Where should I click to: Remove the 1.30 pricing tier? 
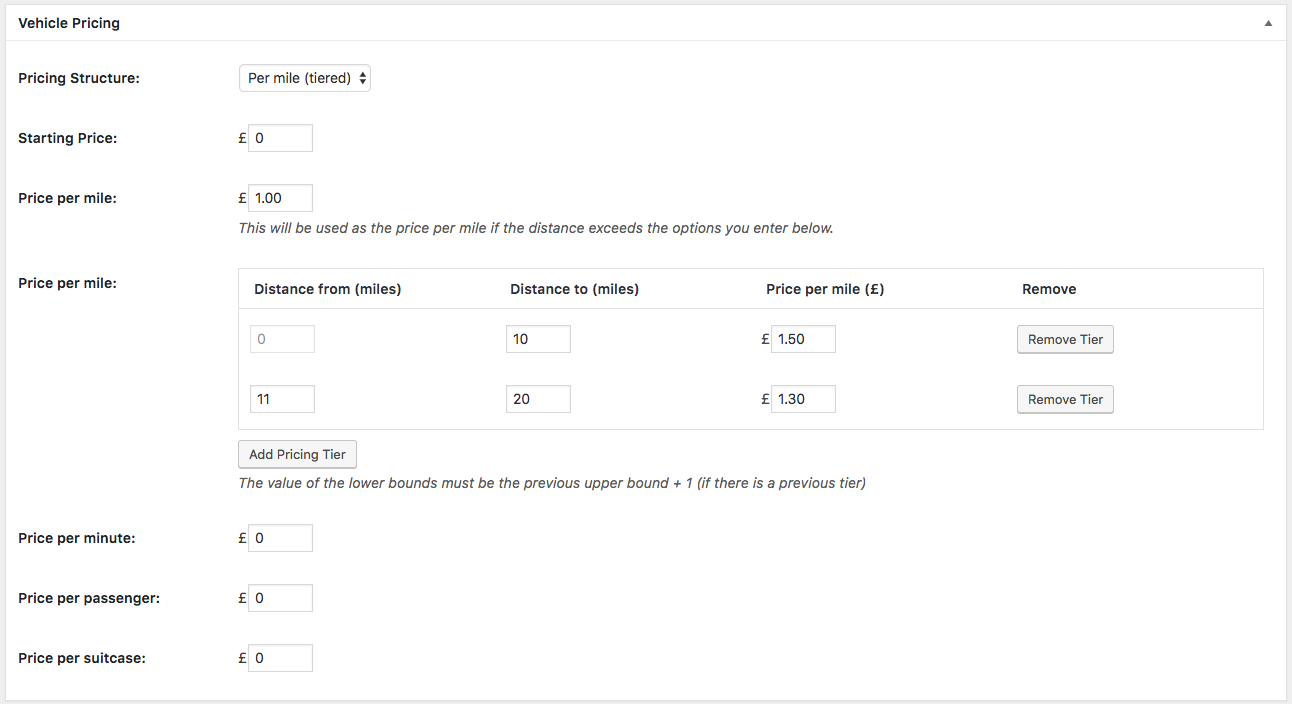tap(1064, 399)
